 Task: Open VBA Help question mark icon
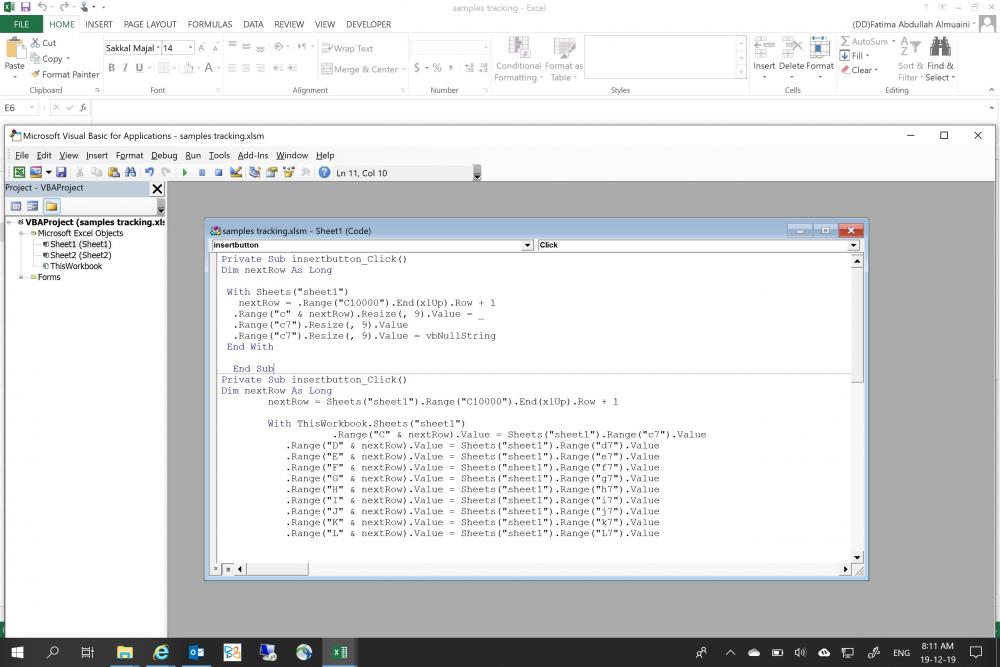[x=324, y=173]
